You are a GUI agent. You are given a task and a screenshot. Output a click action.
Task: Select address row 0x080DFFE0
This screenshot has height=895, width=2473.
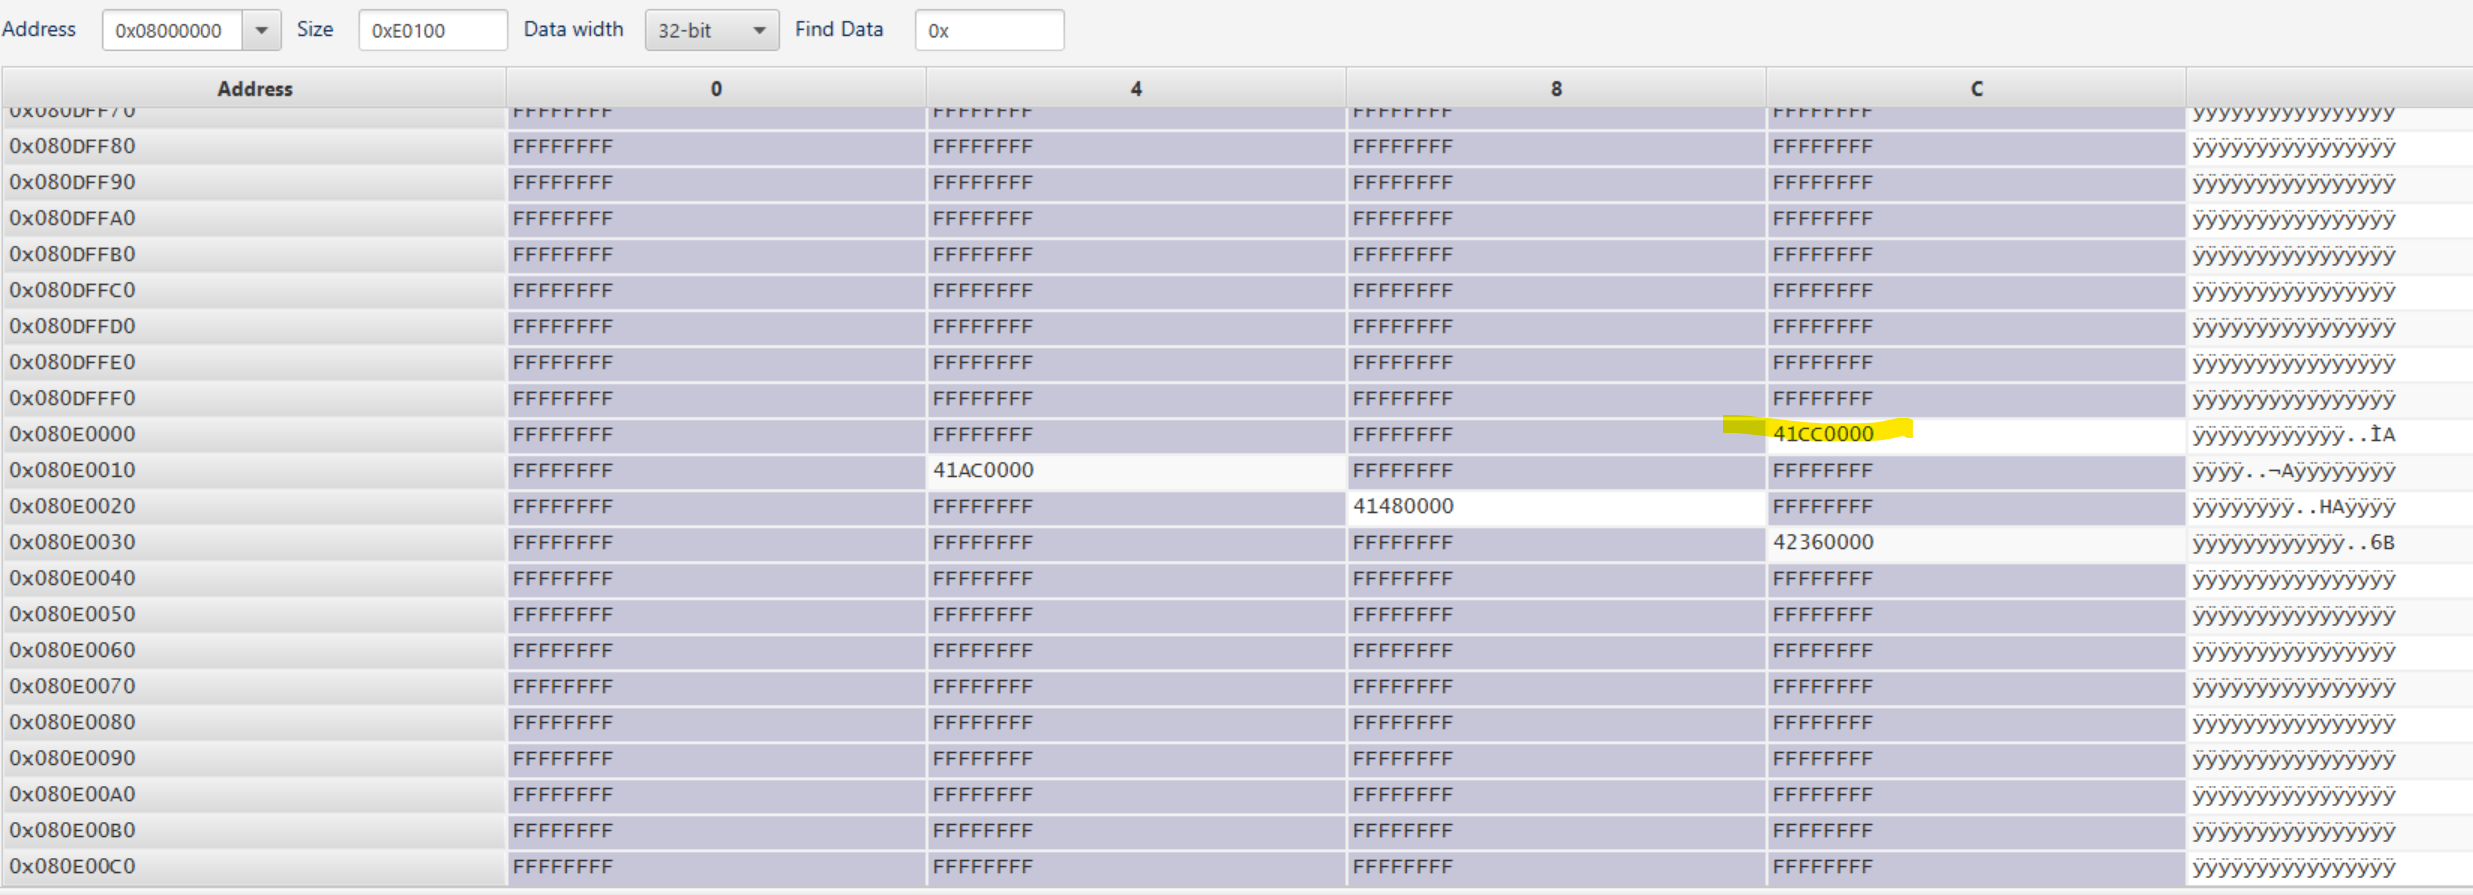254,362
